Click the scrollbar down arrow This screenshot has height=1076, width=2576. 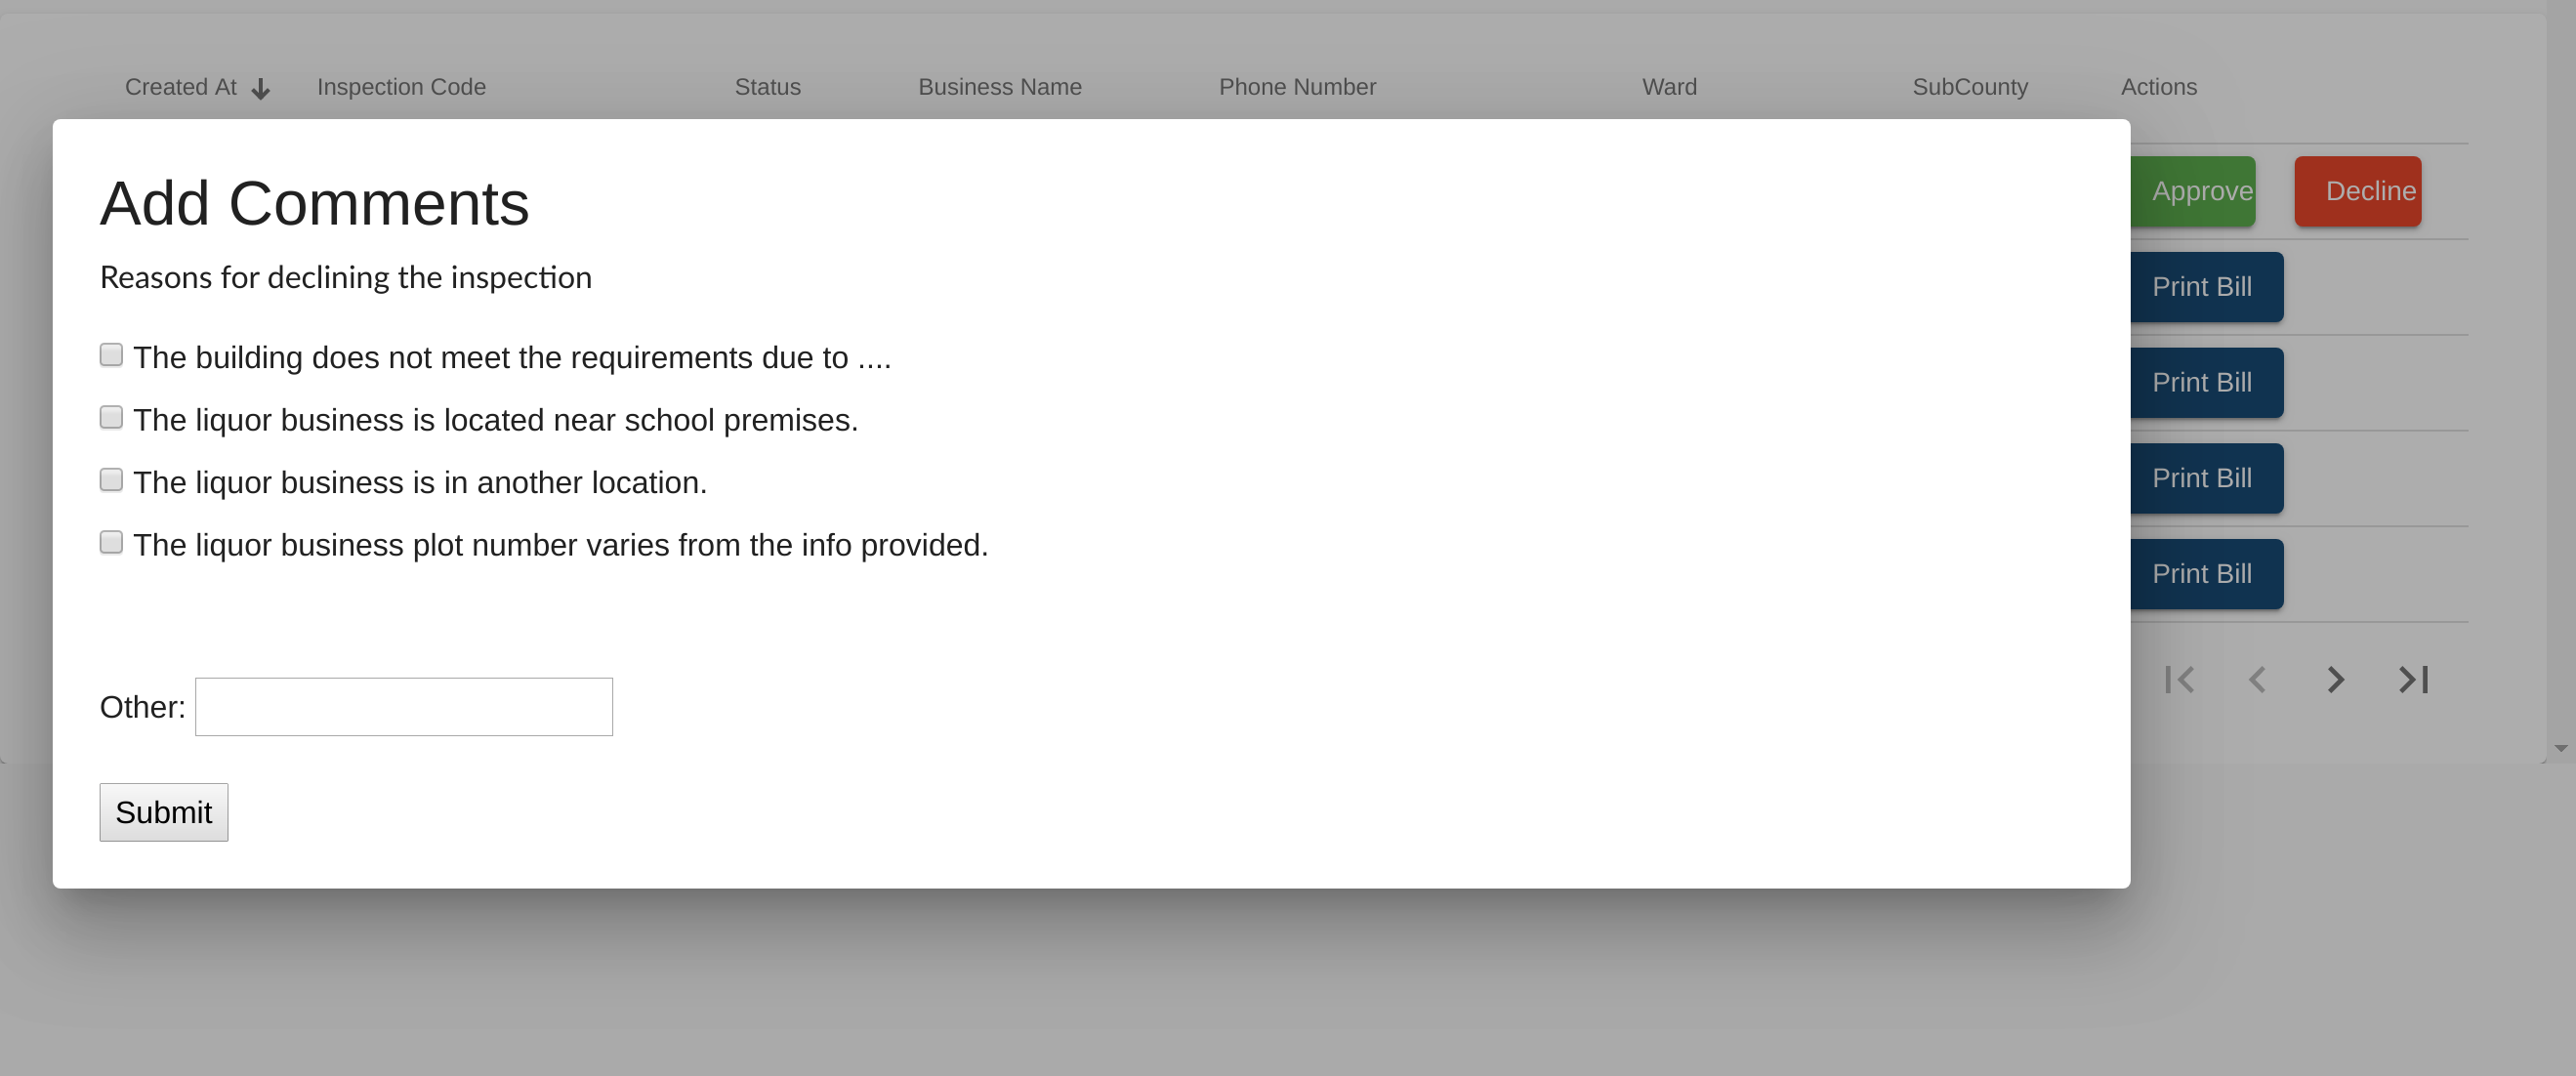(2560, 748)
